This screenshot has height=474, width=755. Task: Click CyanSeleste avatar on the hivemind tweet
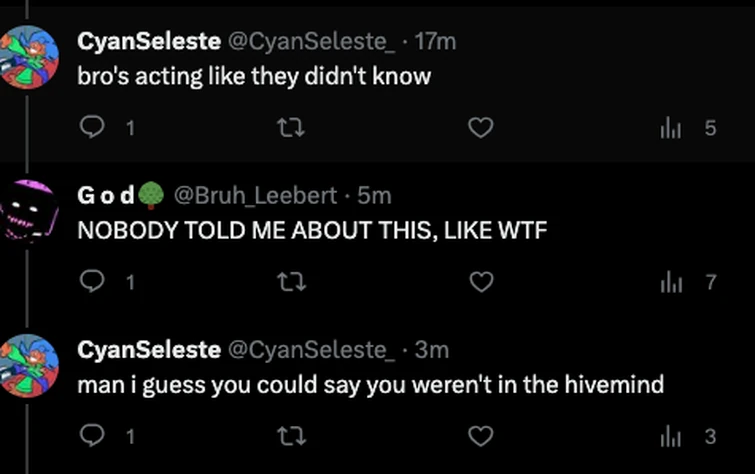pyautogui.click(x=29, y=364)
